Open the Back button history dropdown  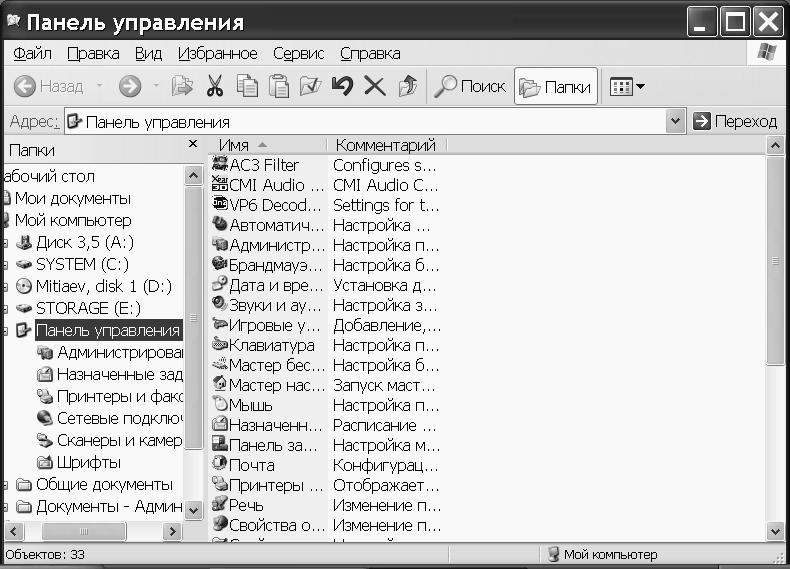(100, 86)
